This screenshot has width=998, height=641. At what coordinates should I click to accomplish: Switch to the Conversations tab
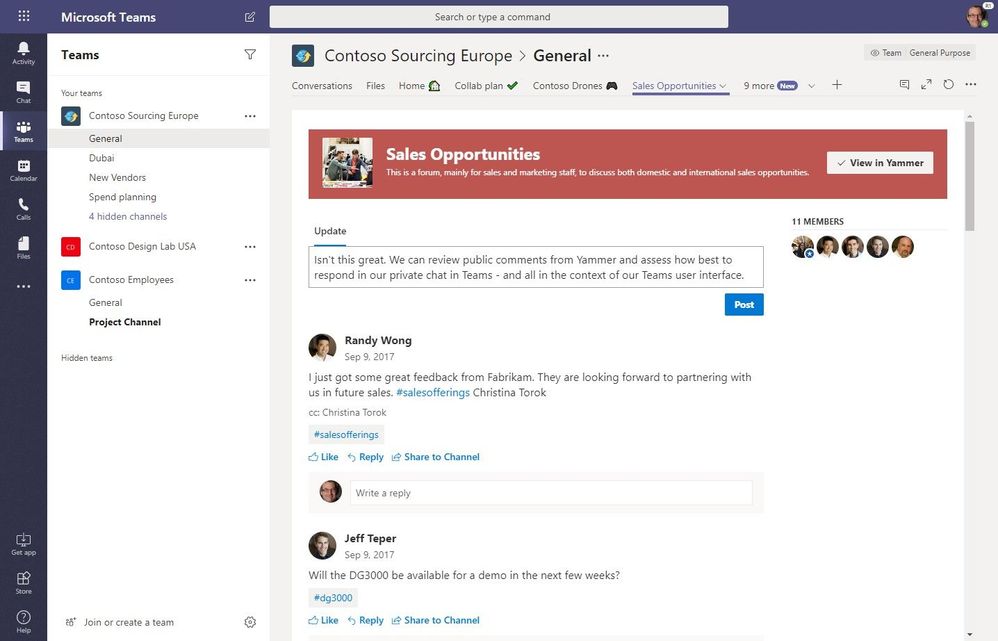pos(322,85)
